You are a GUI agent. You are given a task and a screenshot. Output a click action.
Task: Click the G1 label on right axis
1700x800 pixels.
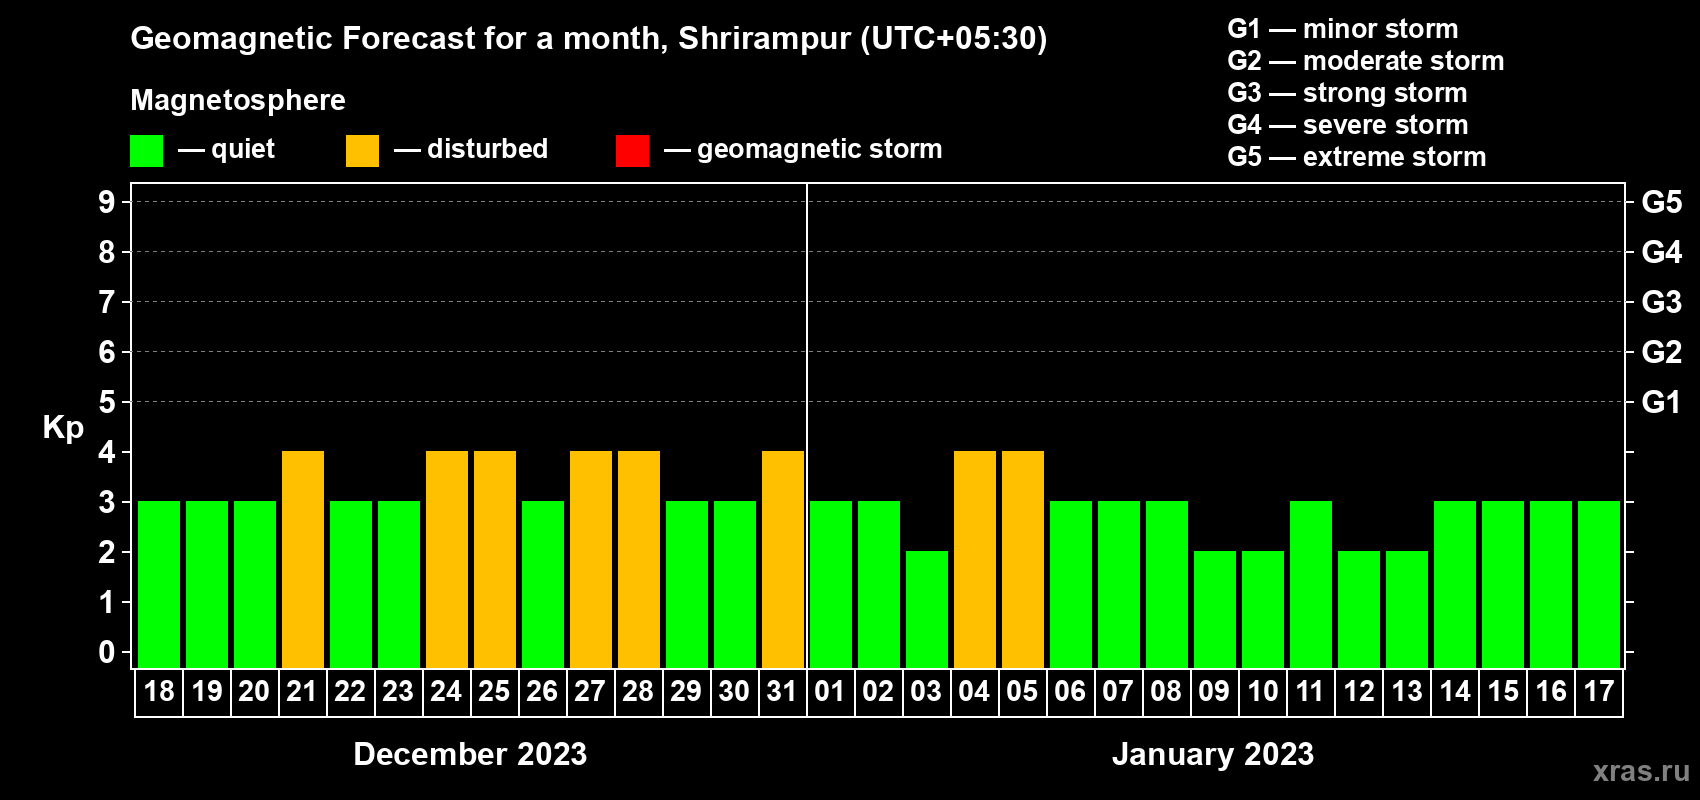point(1661,402)
